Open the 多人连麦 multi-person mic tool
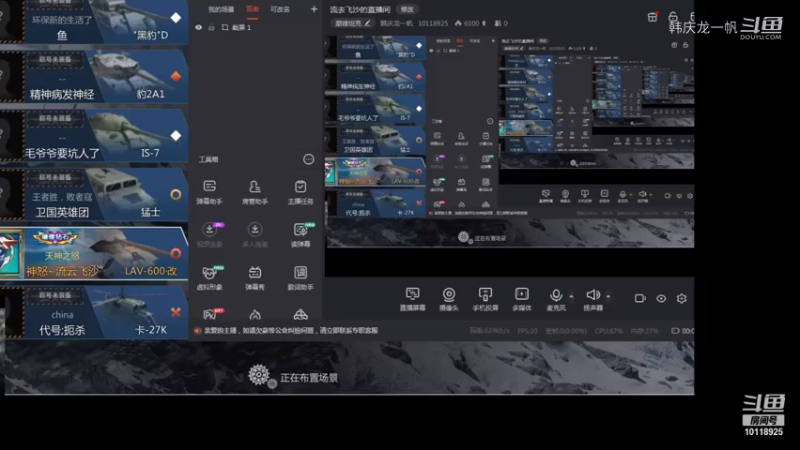The image size is (800, 450). pyautogui.click(x=255, y=235)
